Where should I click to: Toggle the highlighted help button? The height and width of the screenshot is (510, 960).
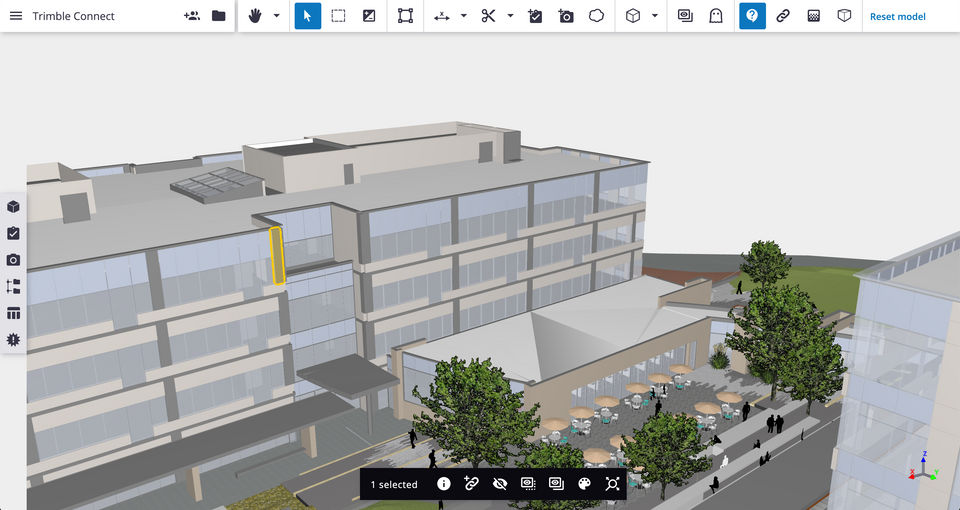point(752,16)
